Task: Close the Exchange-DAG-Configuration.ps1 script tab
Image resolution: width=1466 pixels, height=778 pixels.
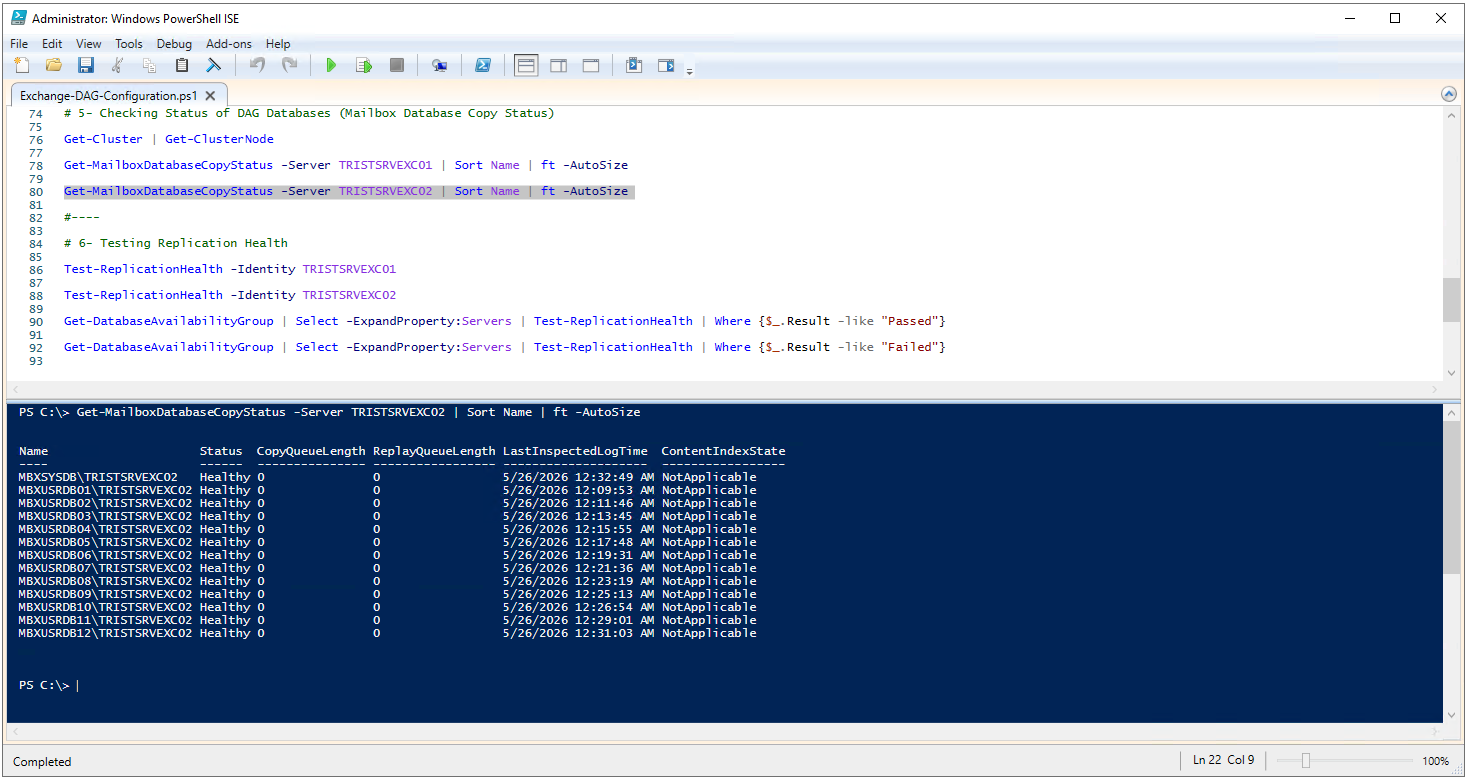Action: point(210,96)
